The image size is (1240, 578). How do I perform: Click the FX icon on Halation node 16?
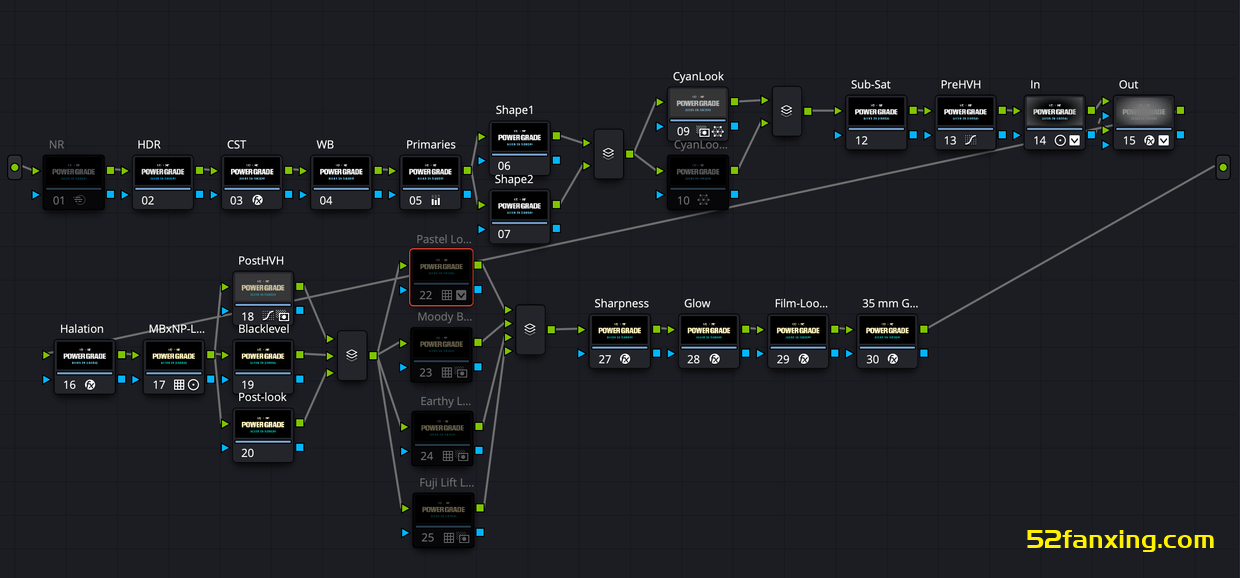(90, 385)
